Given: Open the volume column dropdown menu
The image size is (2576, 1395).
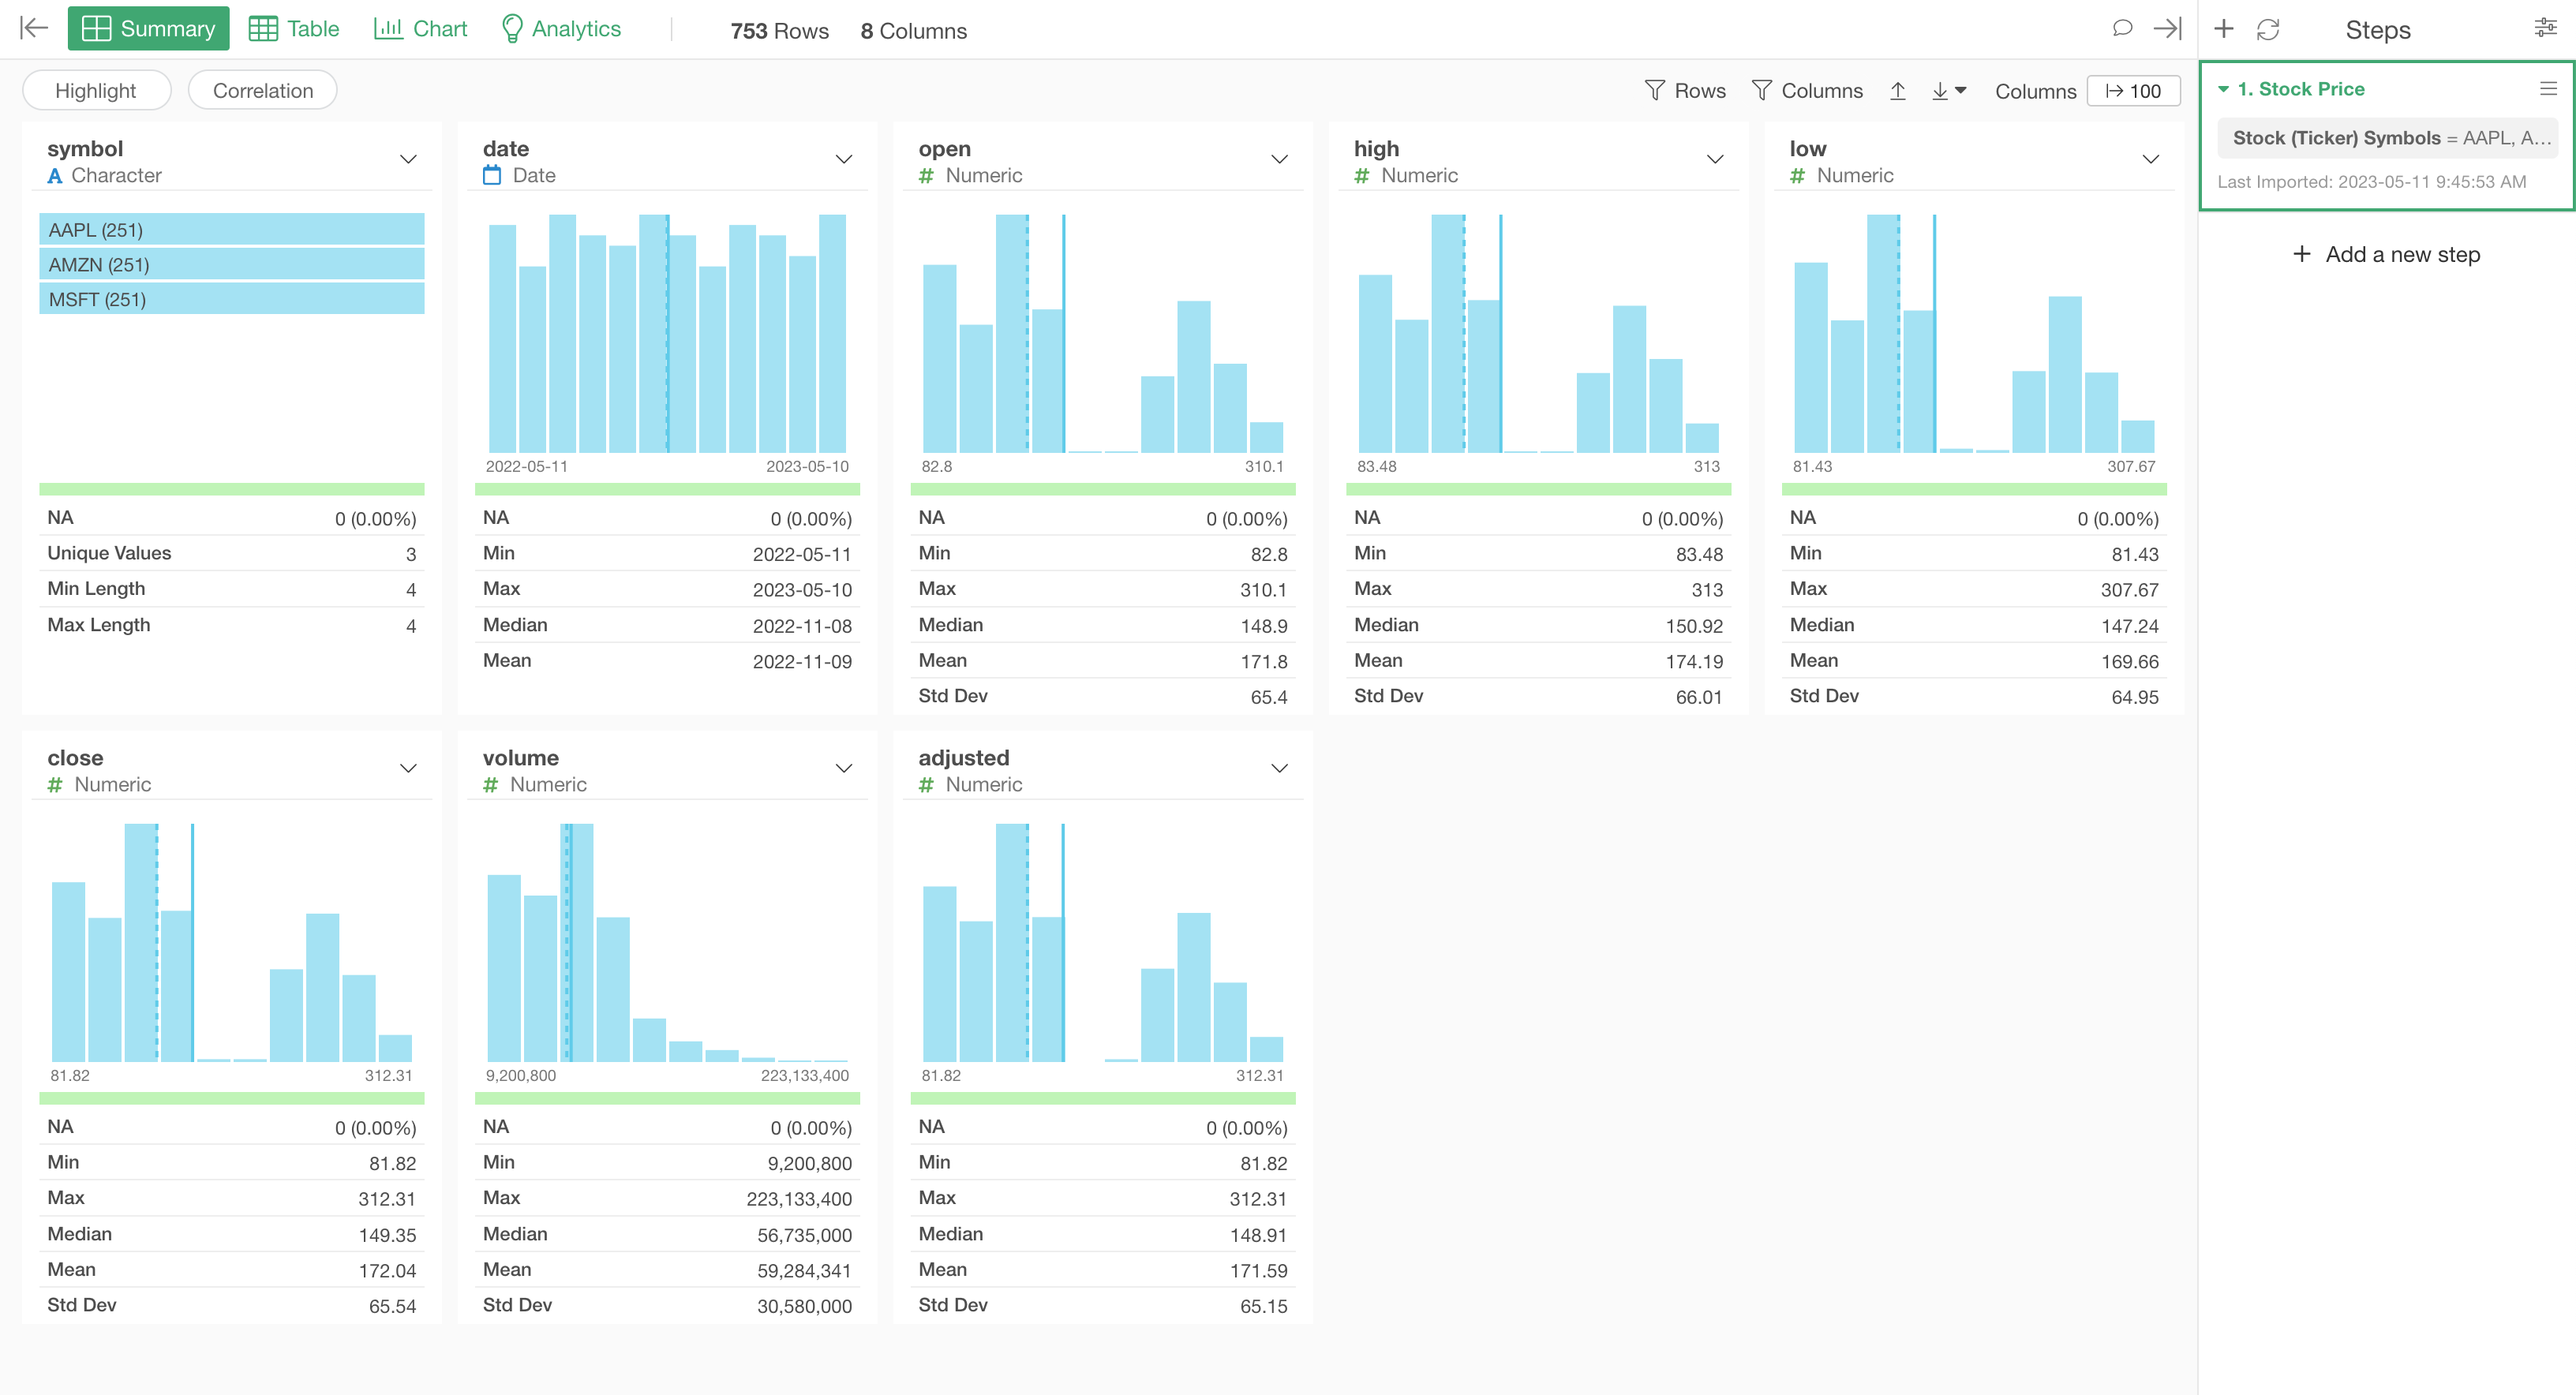Looking at the screenshot, I should (x=844, y=769).
